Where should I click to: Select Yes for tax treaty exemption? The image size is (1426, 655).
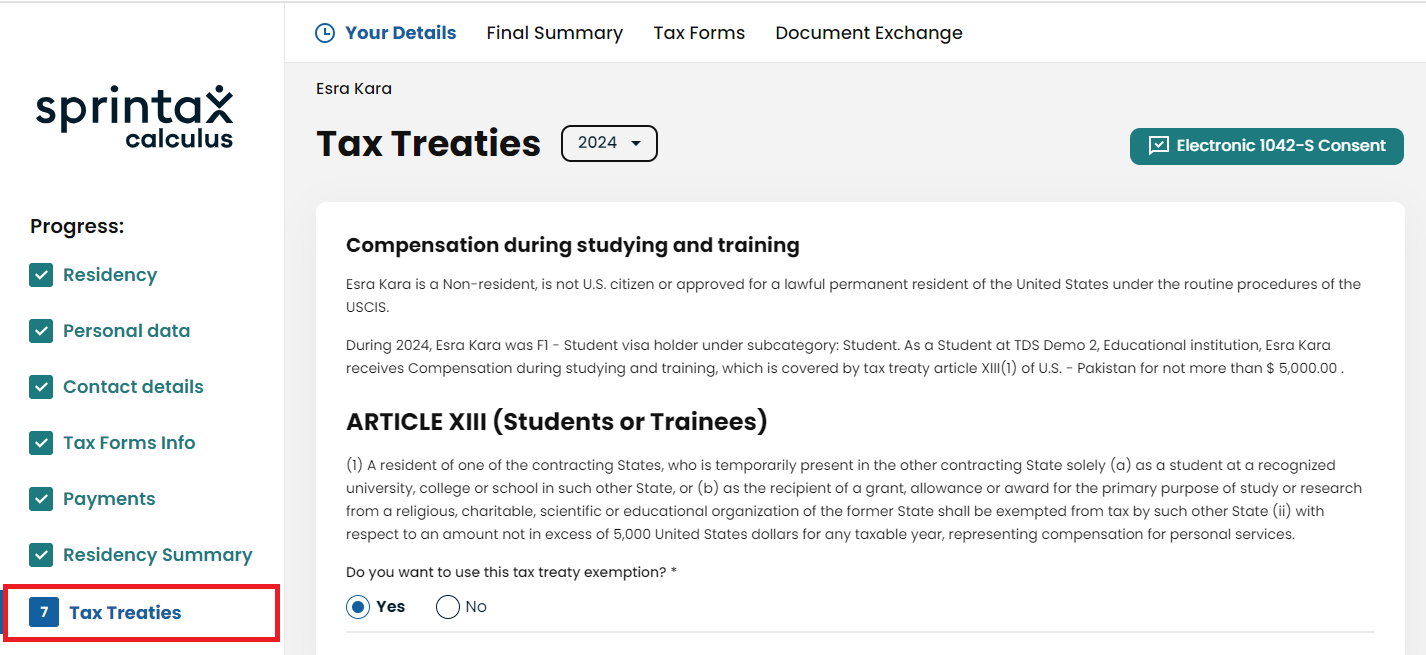pyautogui.click(x=358, y=607)
